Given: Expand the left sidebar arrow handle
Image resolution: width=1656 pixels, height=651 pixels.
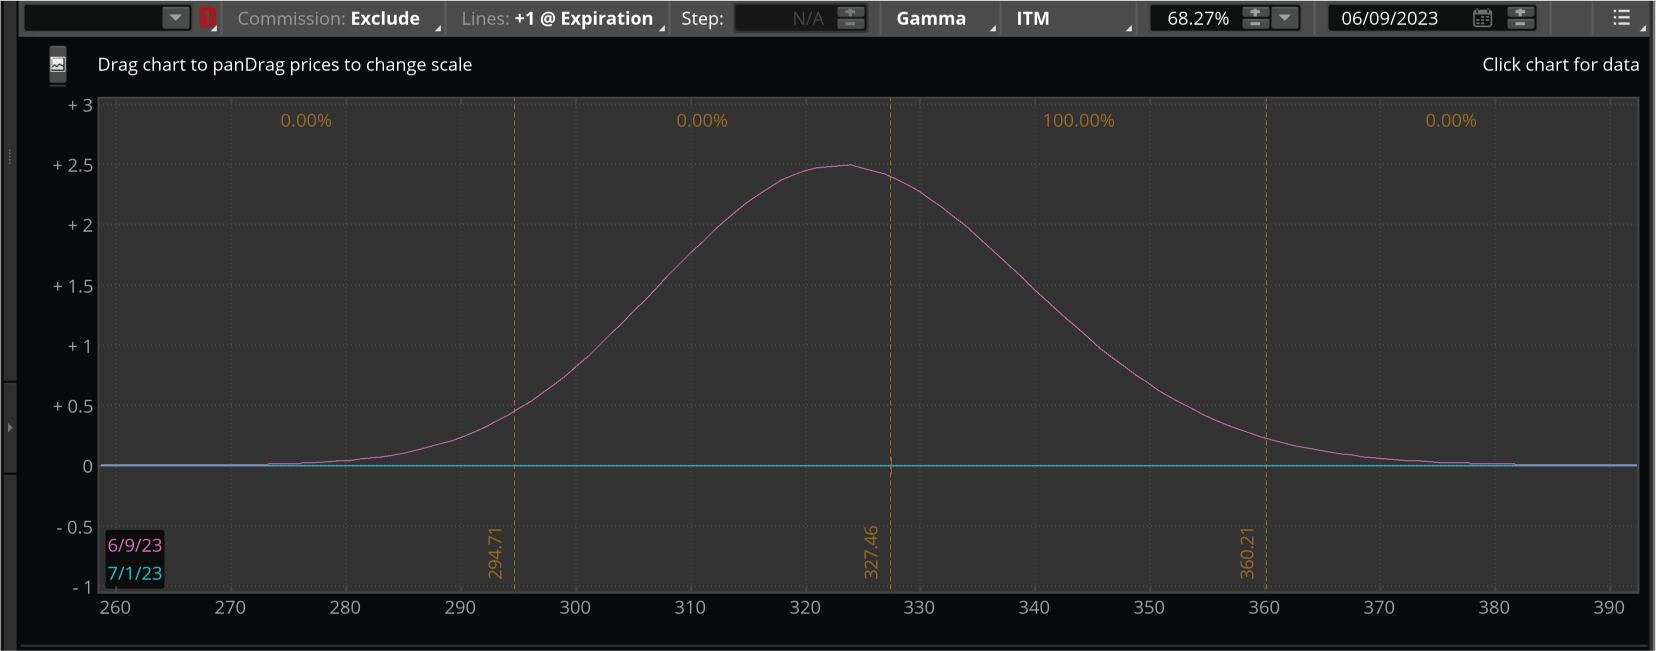Looking at the screenshot, I should tap(10, 427).
